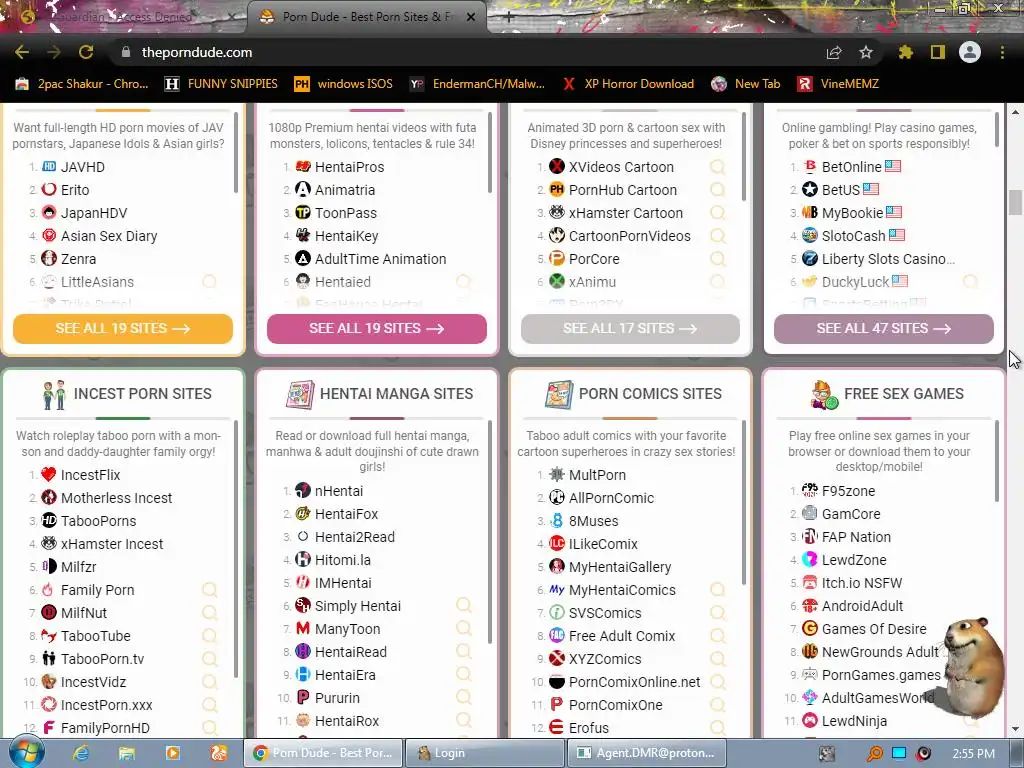Image resolution: width=1024 pixels, height=768 pixels.
Task: Open the BetOnline link
Action: point(851,167)
